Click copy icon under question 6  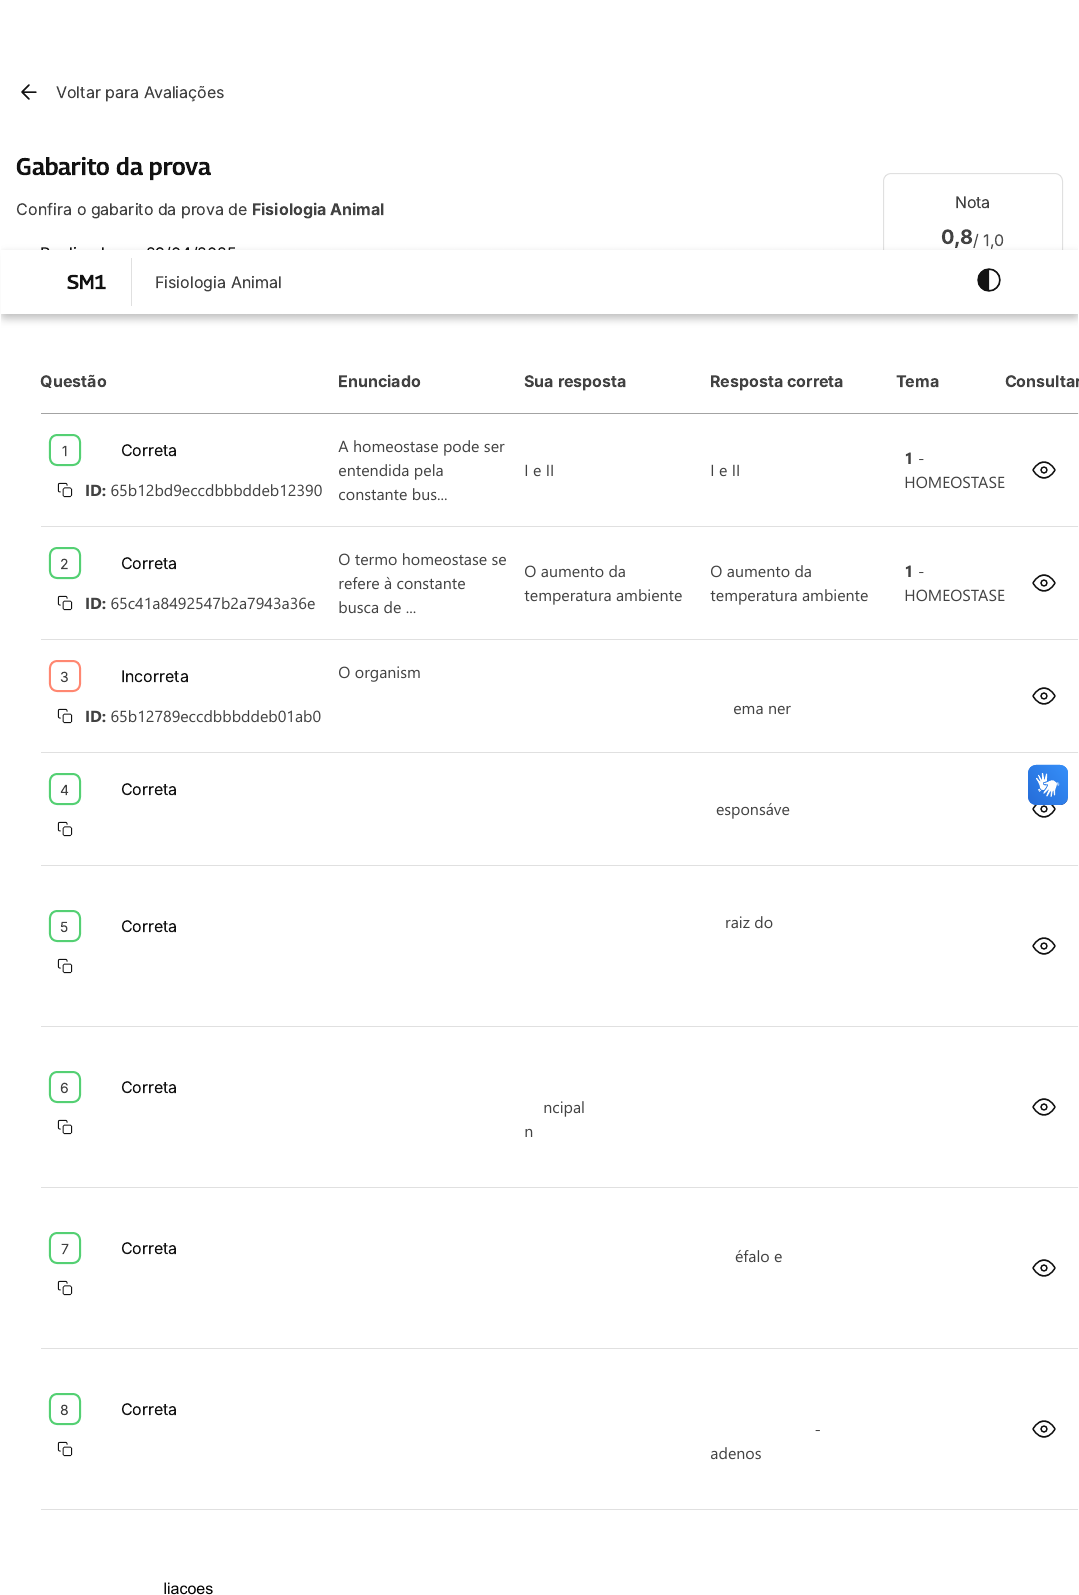point(65,1127)
